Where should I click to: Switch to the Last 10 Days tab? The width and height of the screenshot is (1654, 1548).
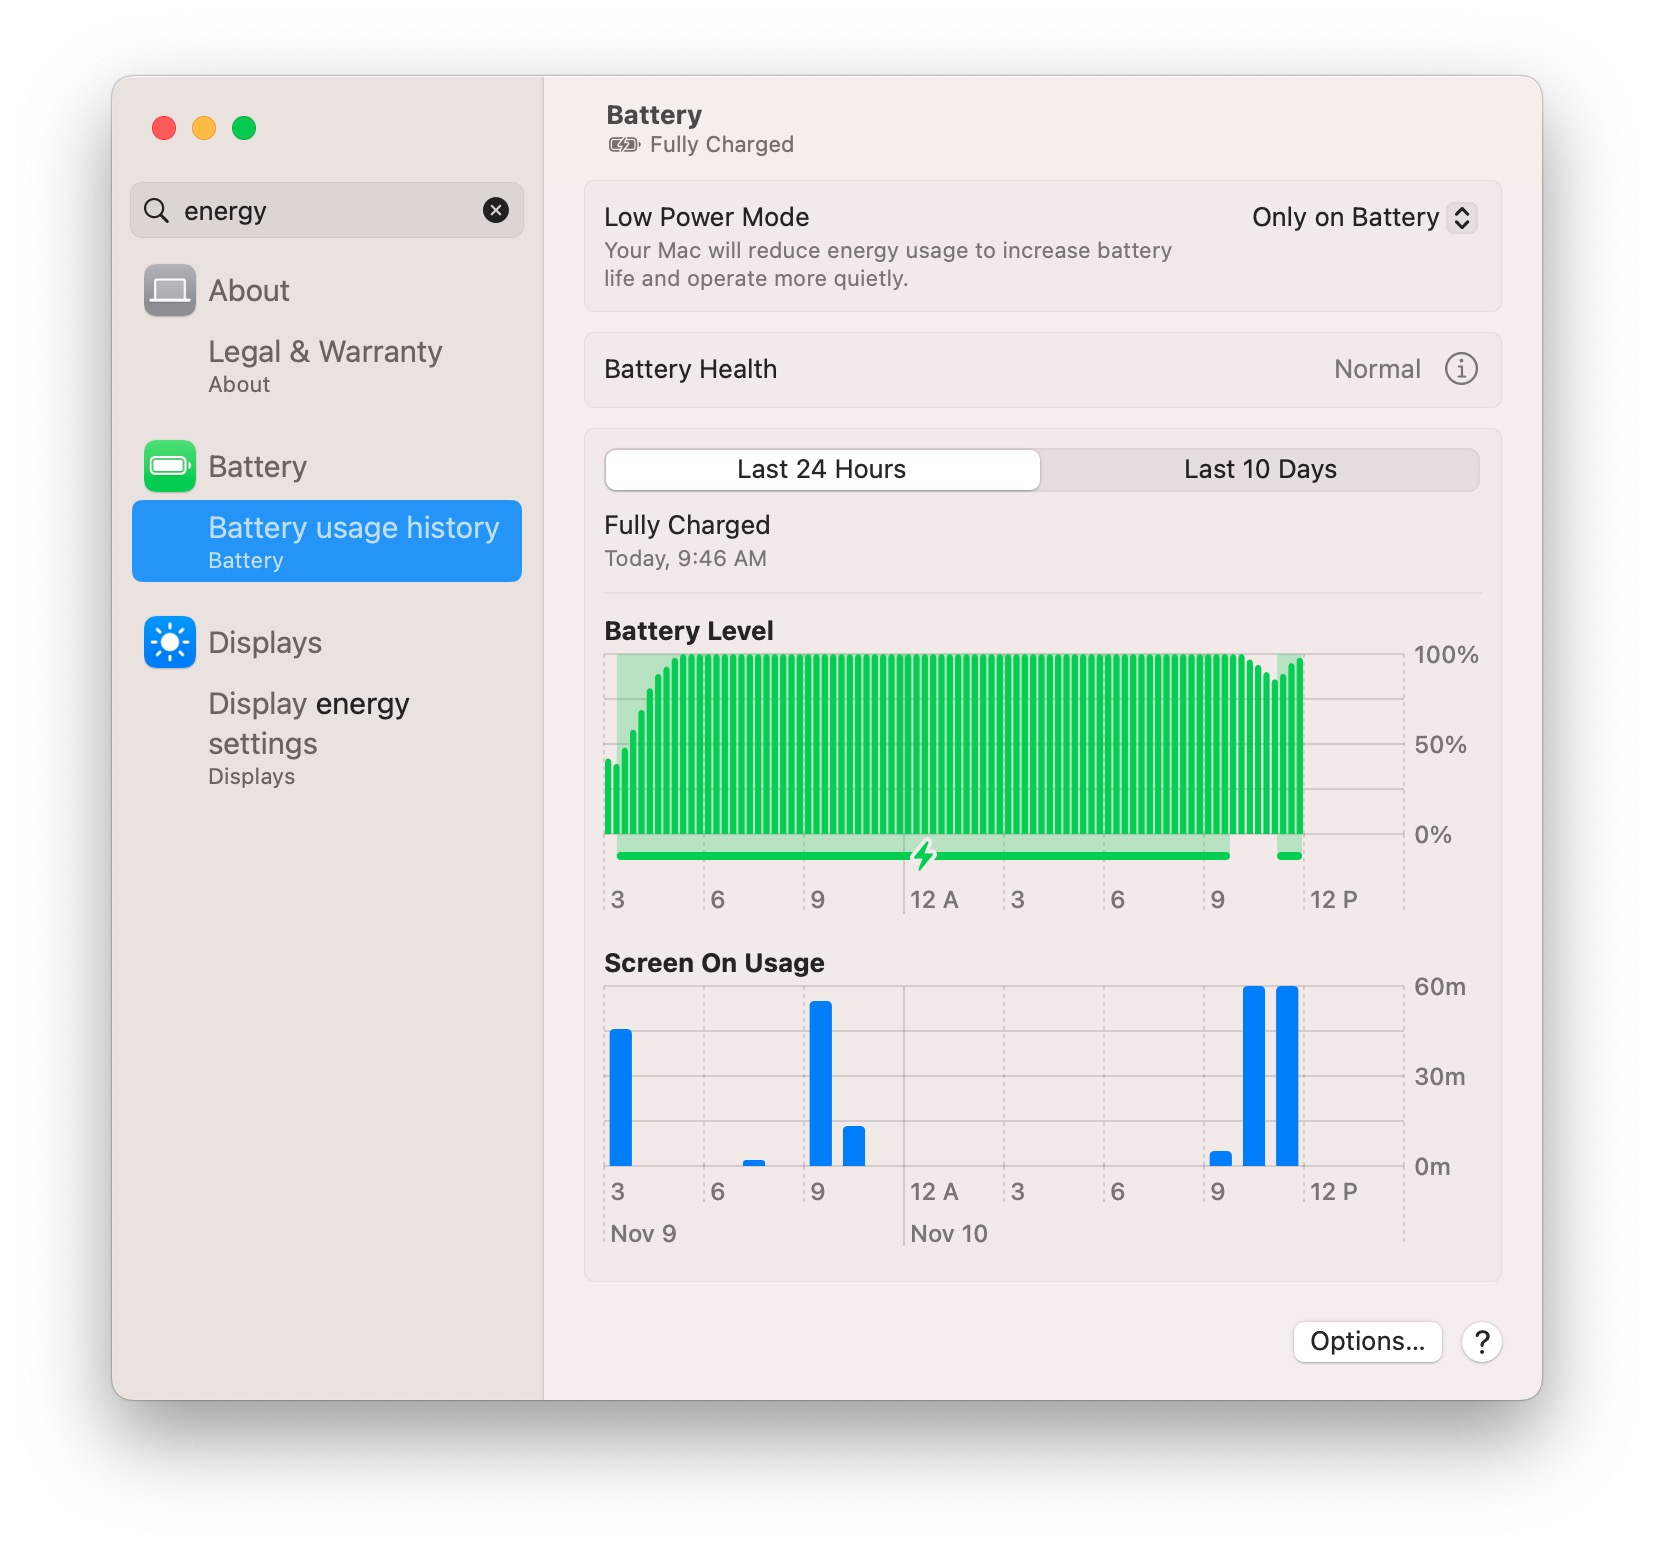click(1260, 469)
